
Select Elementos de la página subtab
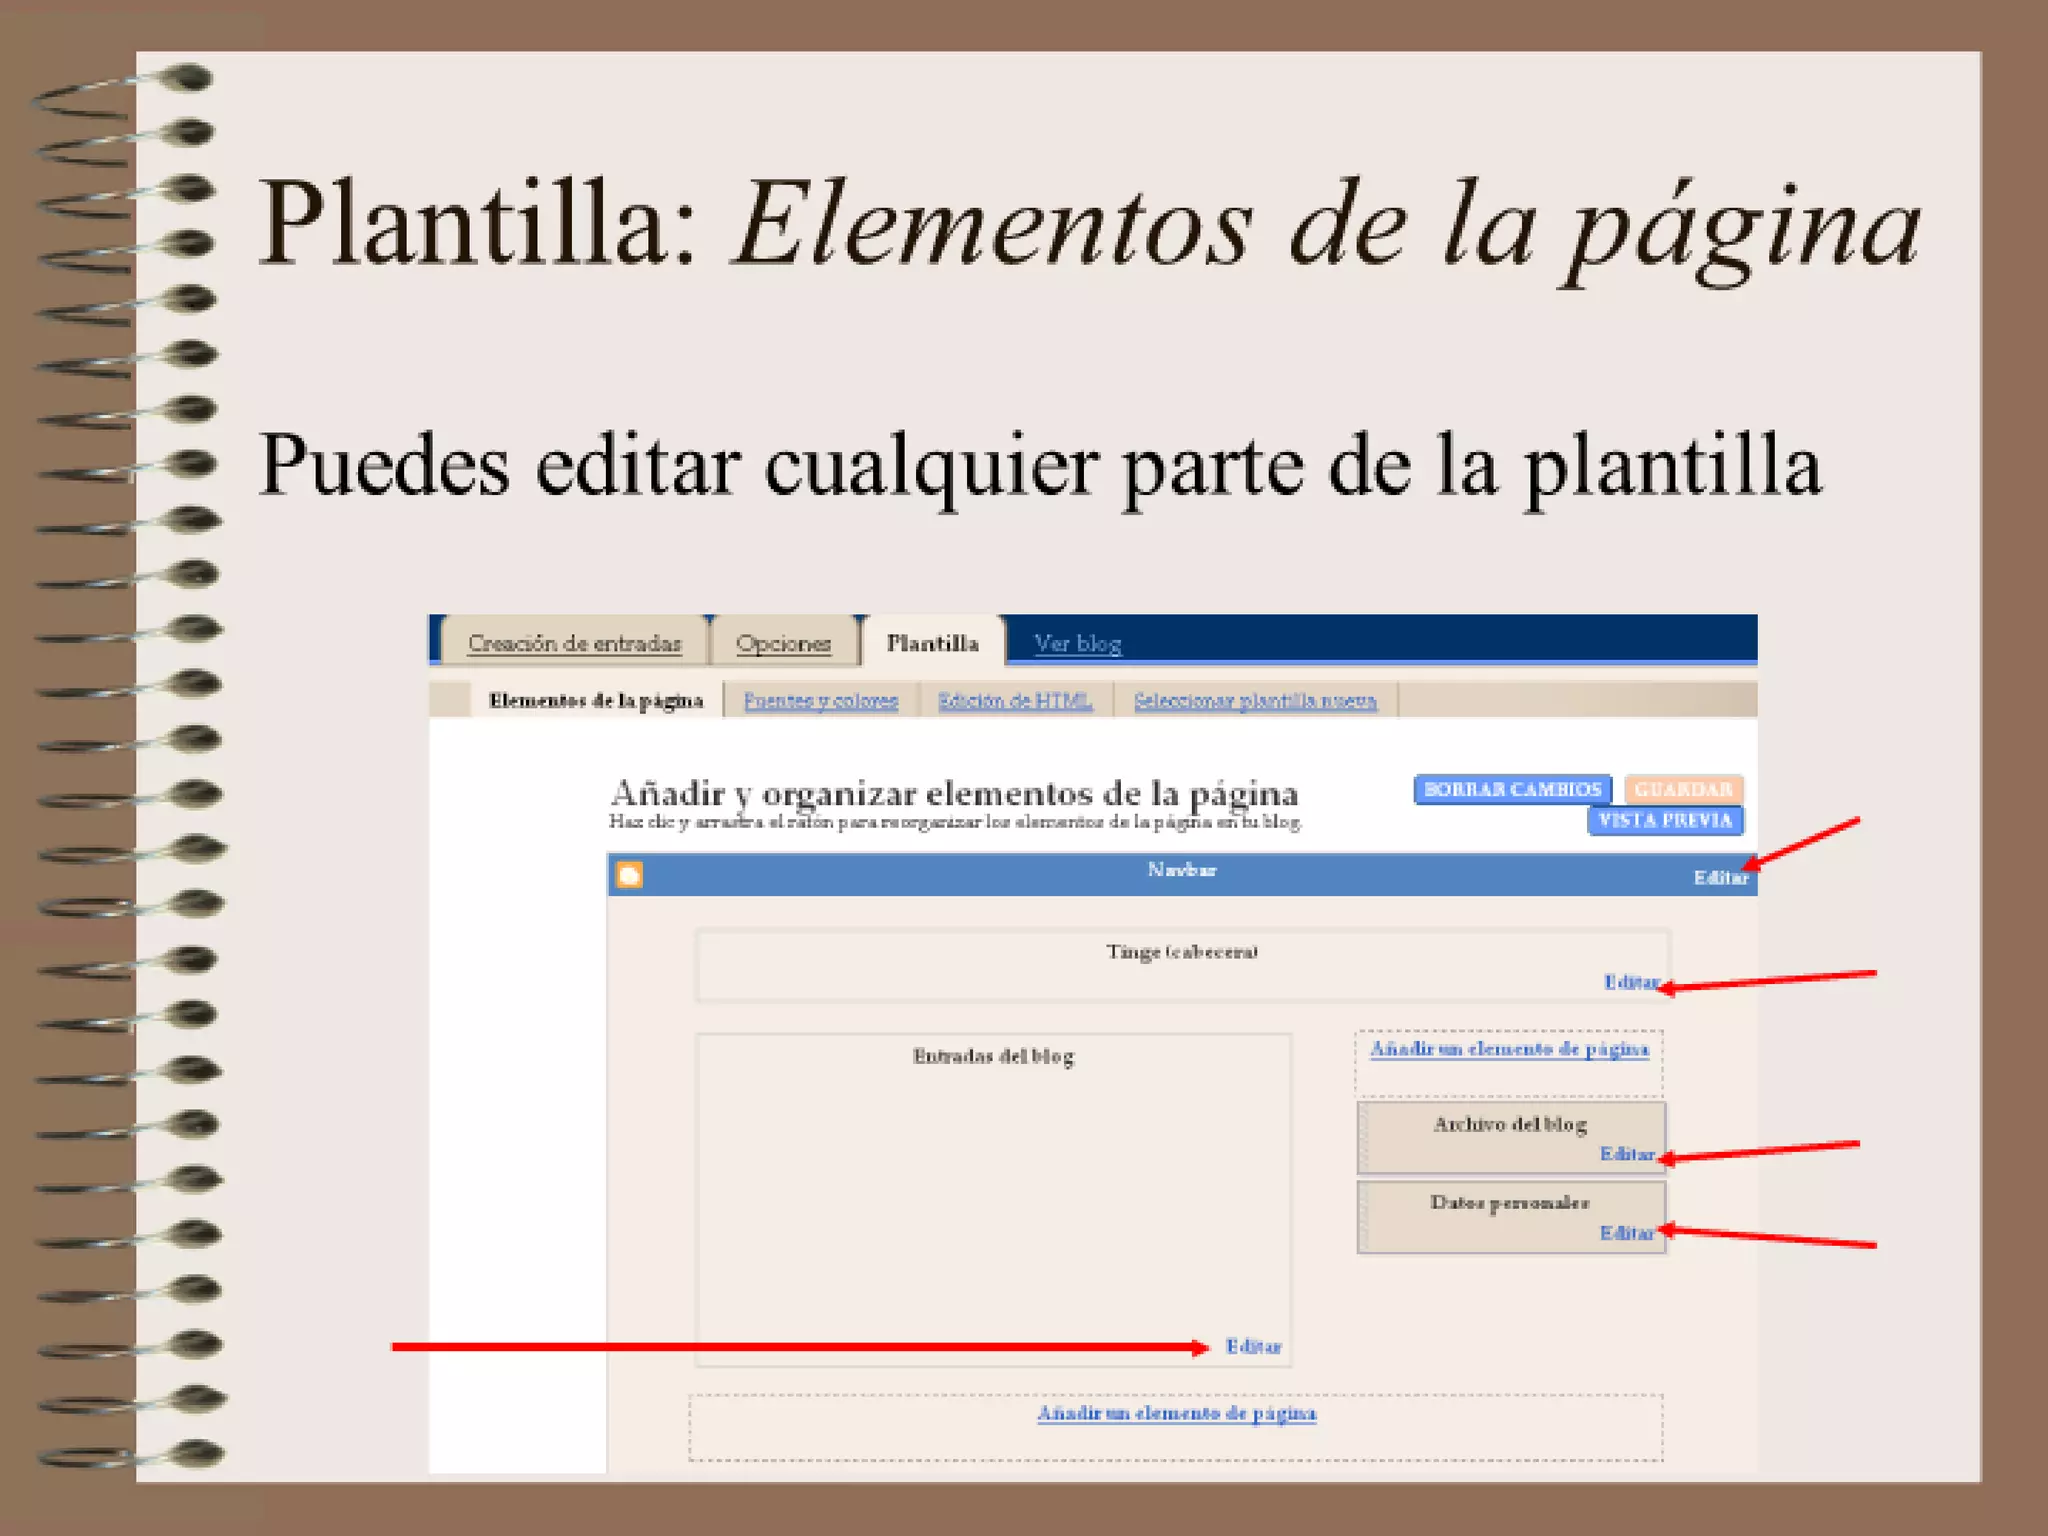click(x=596, y=701)
